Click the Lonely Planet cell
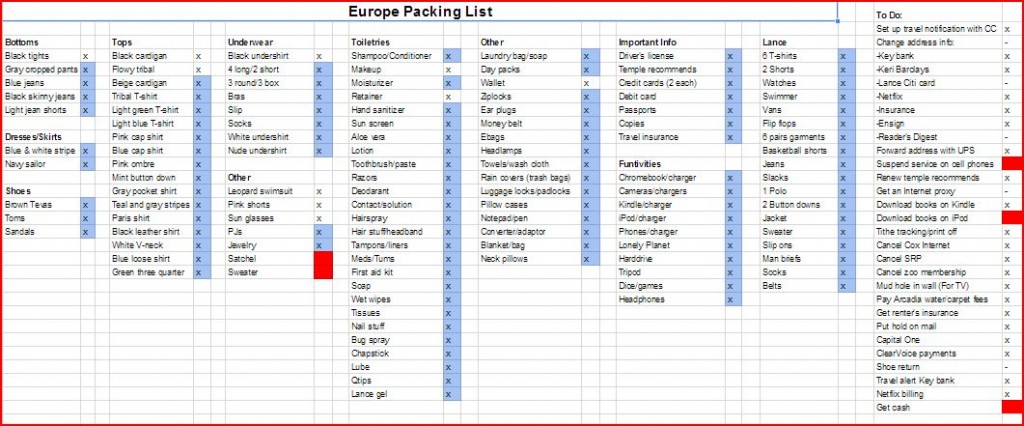This screenshot has width=1024, height=426. (x=648, y=245)
